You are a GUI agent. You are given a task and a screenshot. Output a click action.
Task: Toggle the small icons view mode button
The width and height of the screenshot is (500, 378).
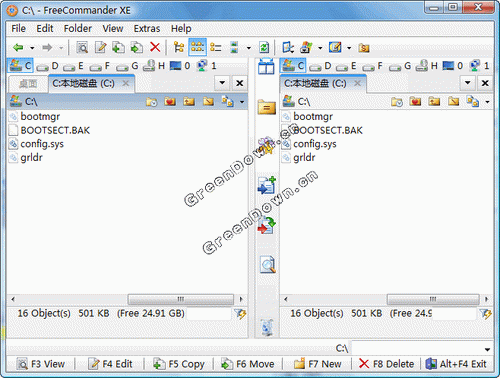197,47
